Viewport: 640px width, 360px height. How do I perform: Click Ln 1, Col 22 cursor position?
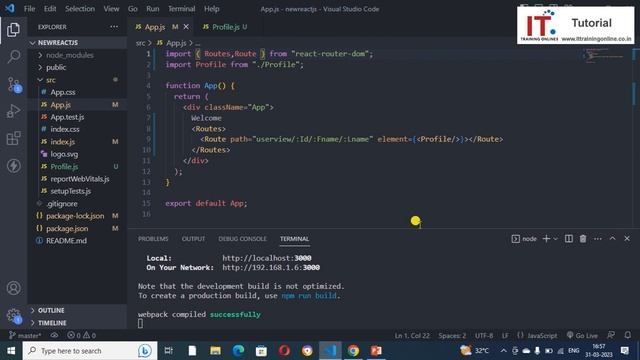(x=412, y=336)
